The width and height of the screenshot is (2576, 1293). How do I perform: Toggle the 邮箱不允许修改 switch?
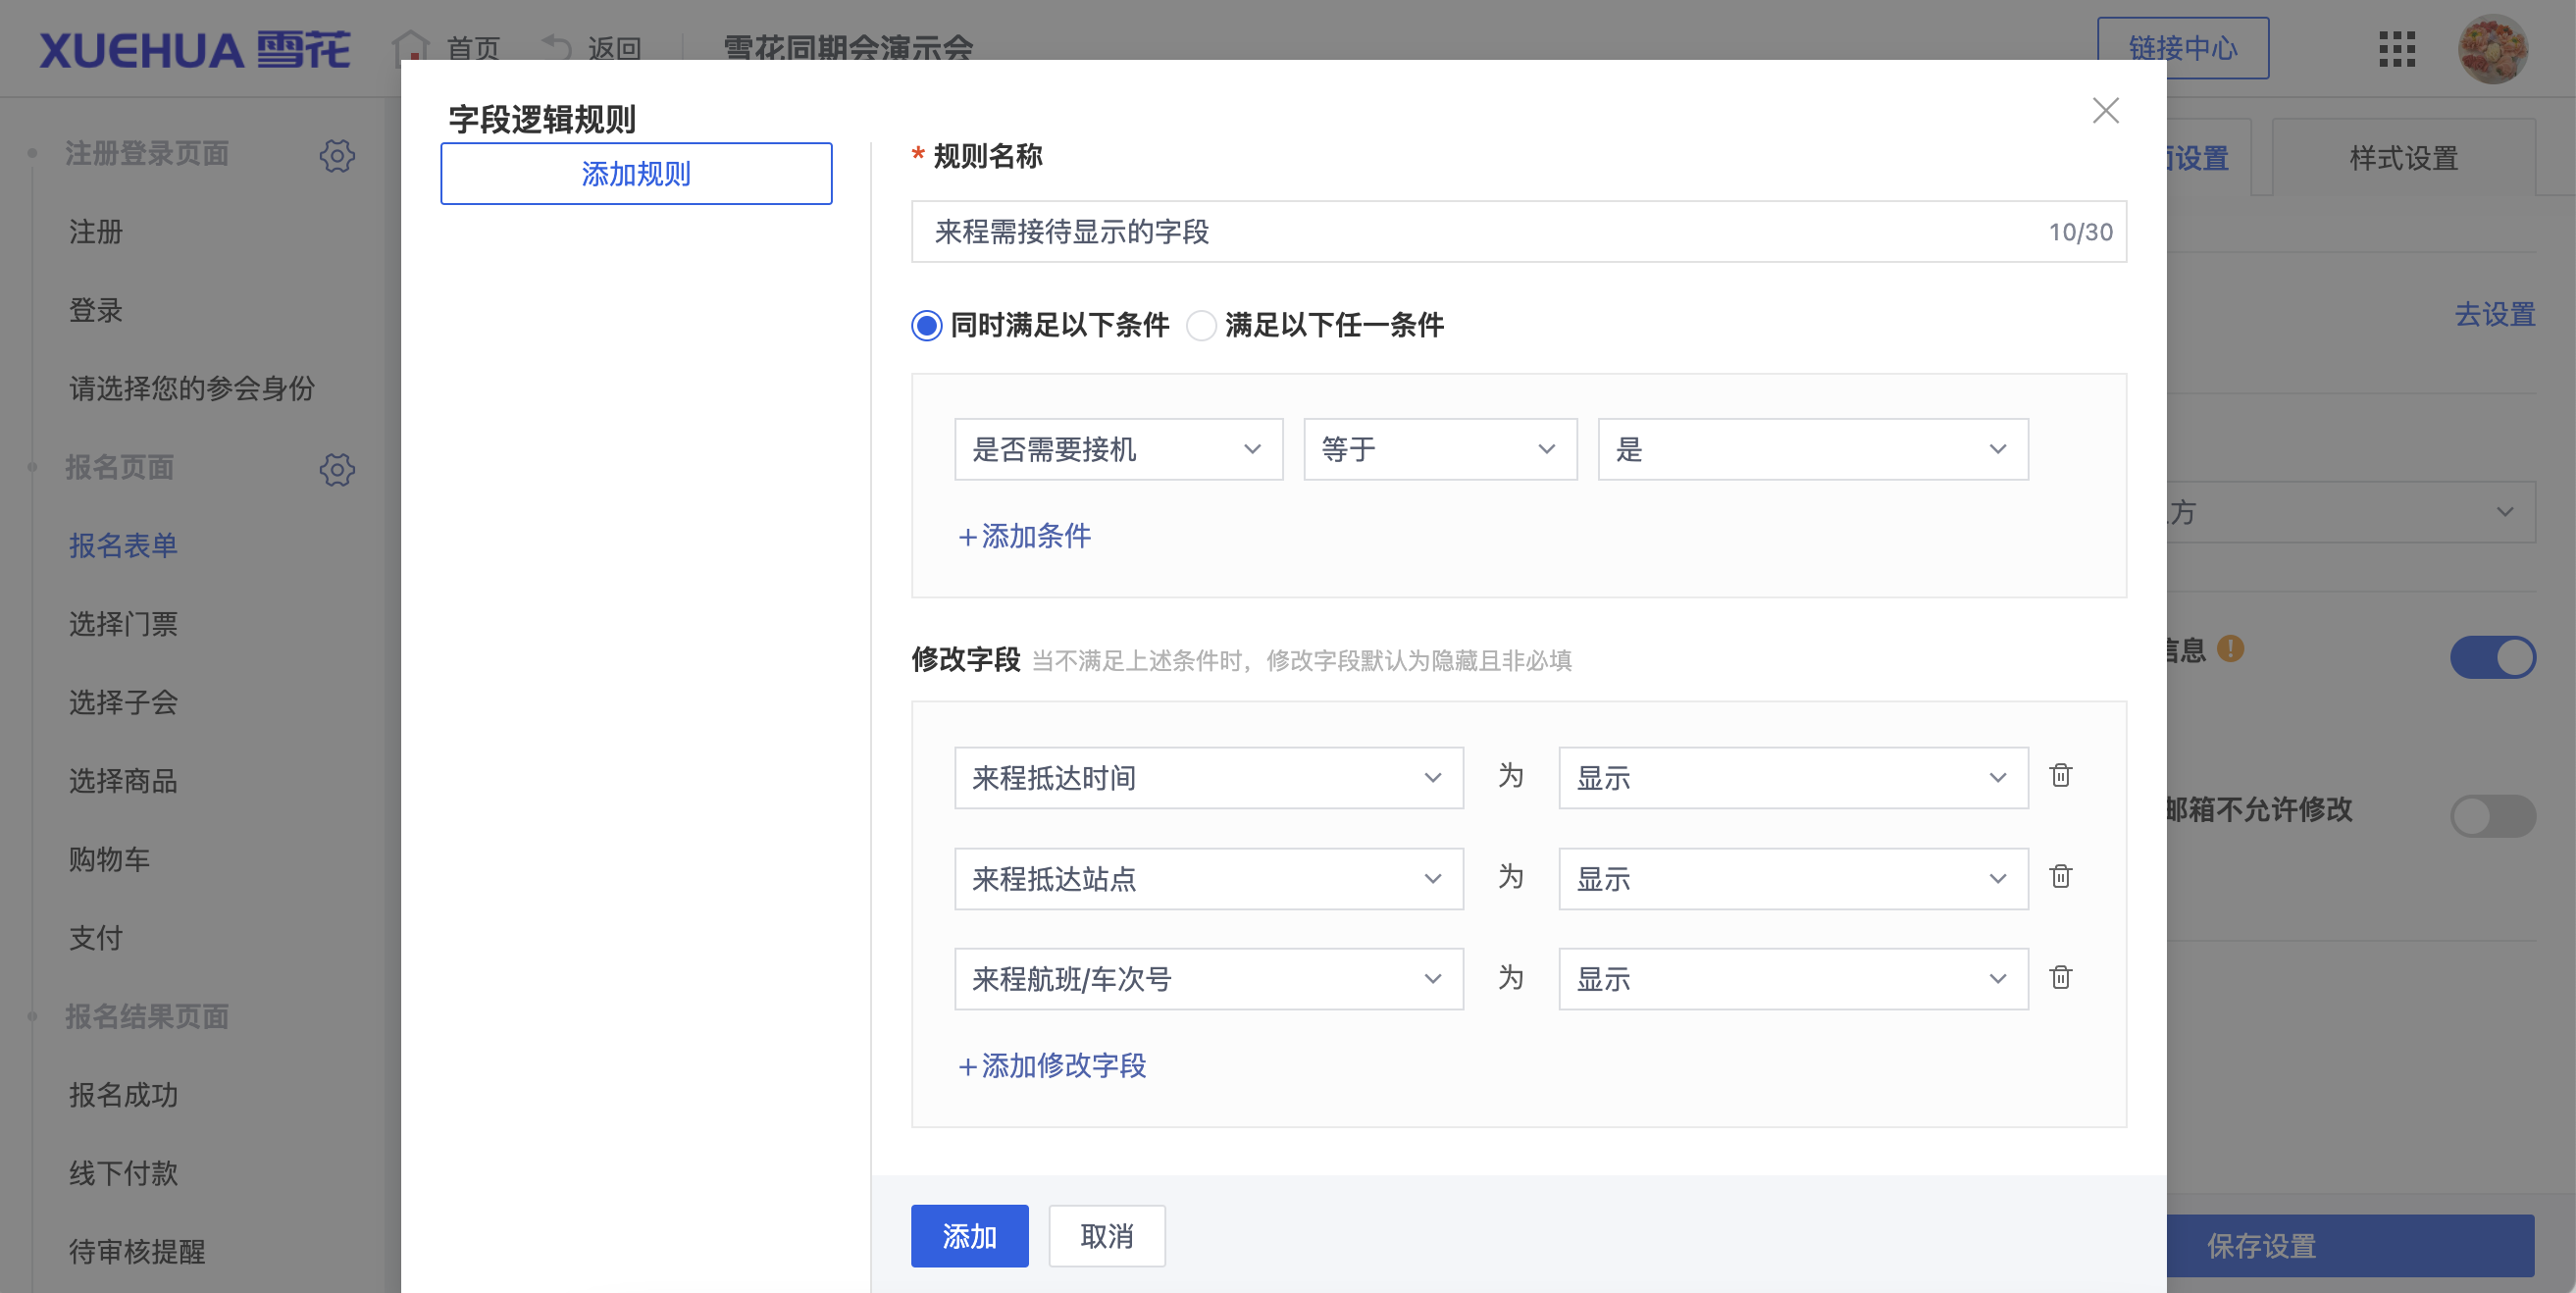[x=2492, y=816]
